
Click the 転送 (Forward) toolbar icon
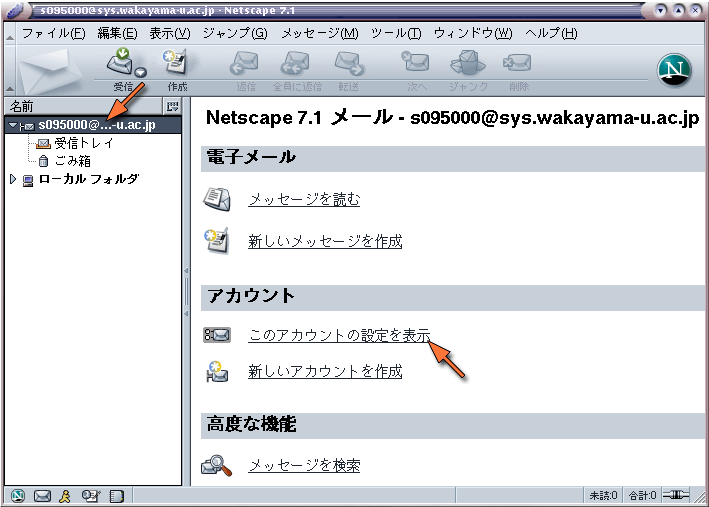point(349,62)
